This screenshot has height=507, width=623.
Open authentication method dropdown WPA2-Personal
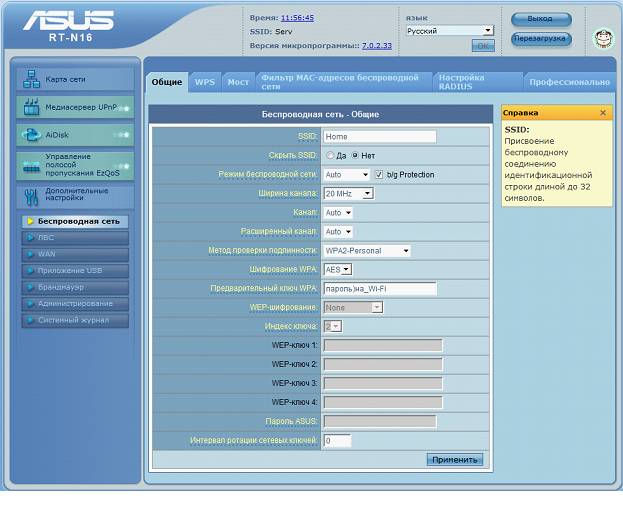point(367,251)
